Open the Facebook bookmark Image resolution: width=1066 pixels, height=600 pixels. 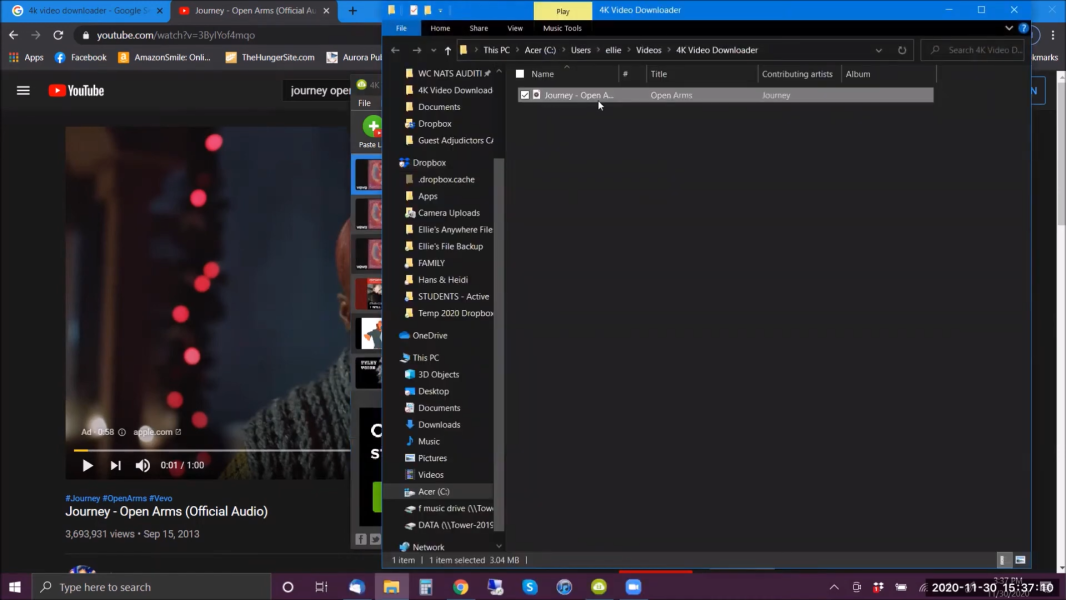coord(80,57)
